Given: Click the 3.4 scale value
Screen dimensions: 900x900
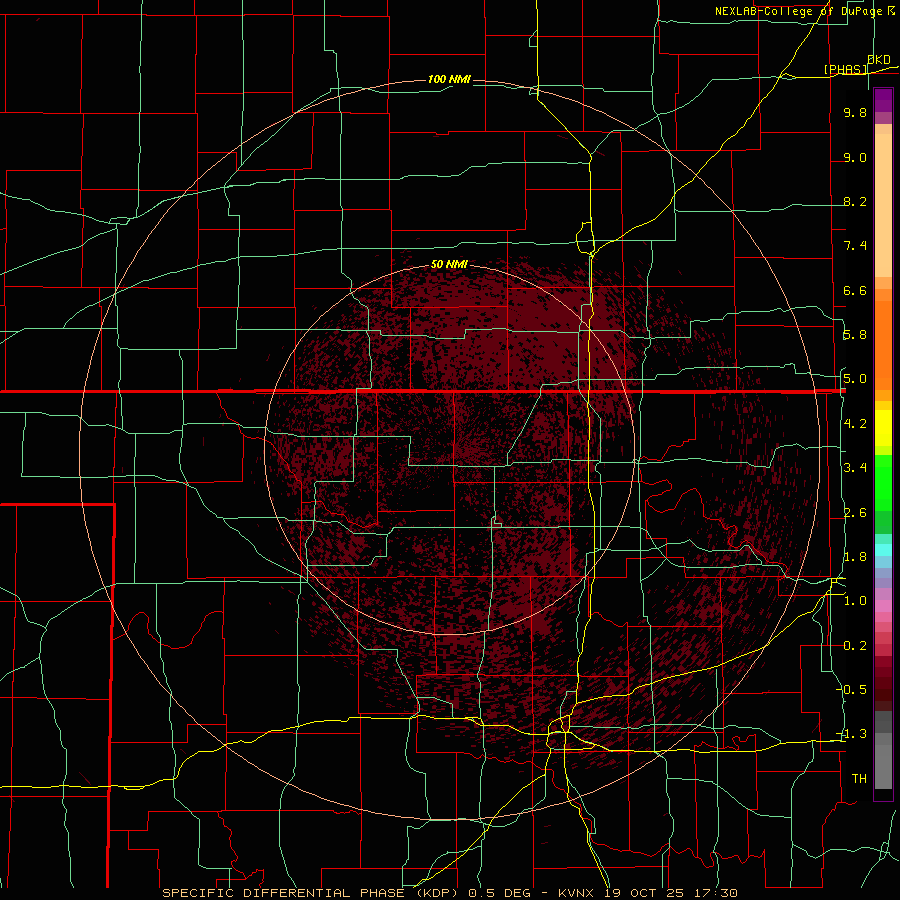Looking at the screenshot, I should pos(855,468).
